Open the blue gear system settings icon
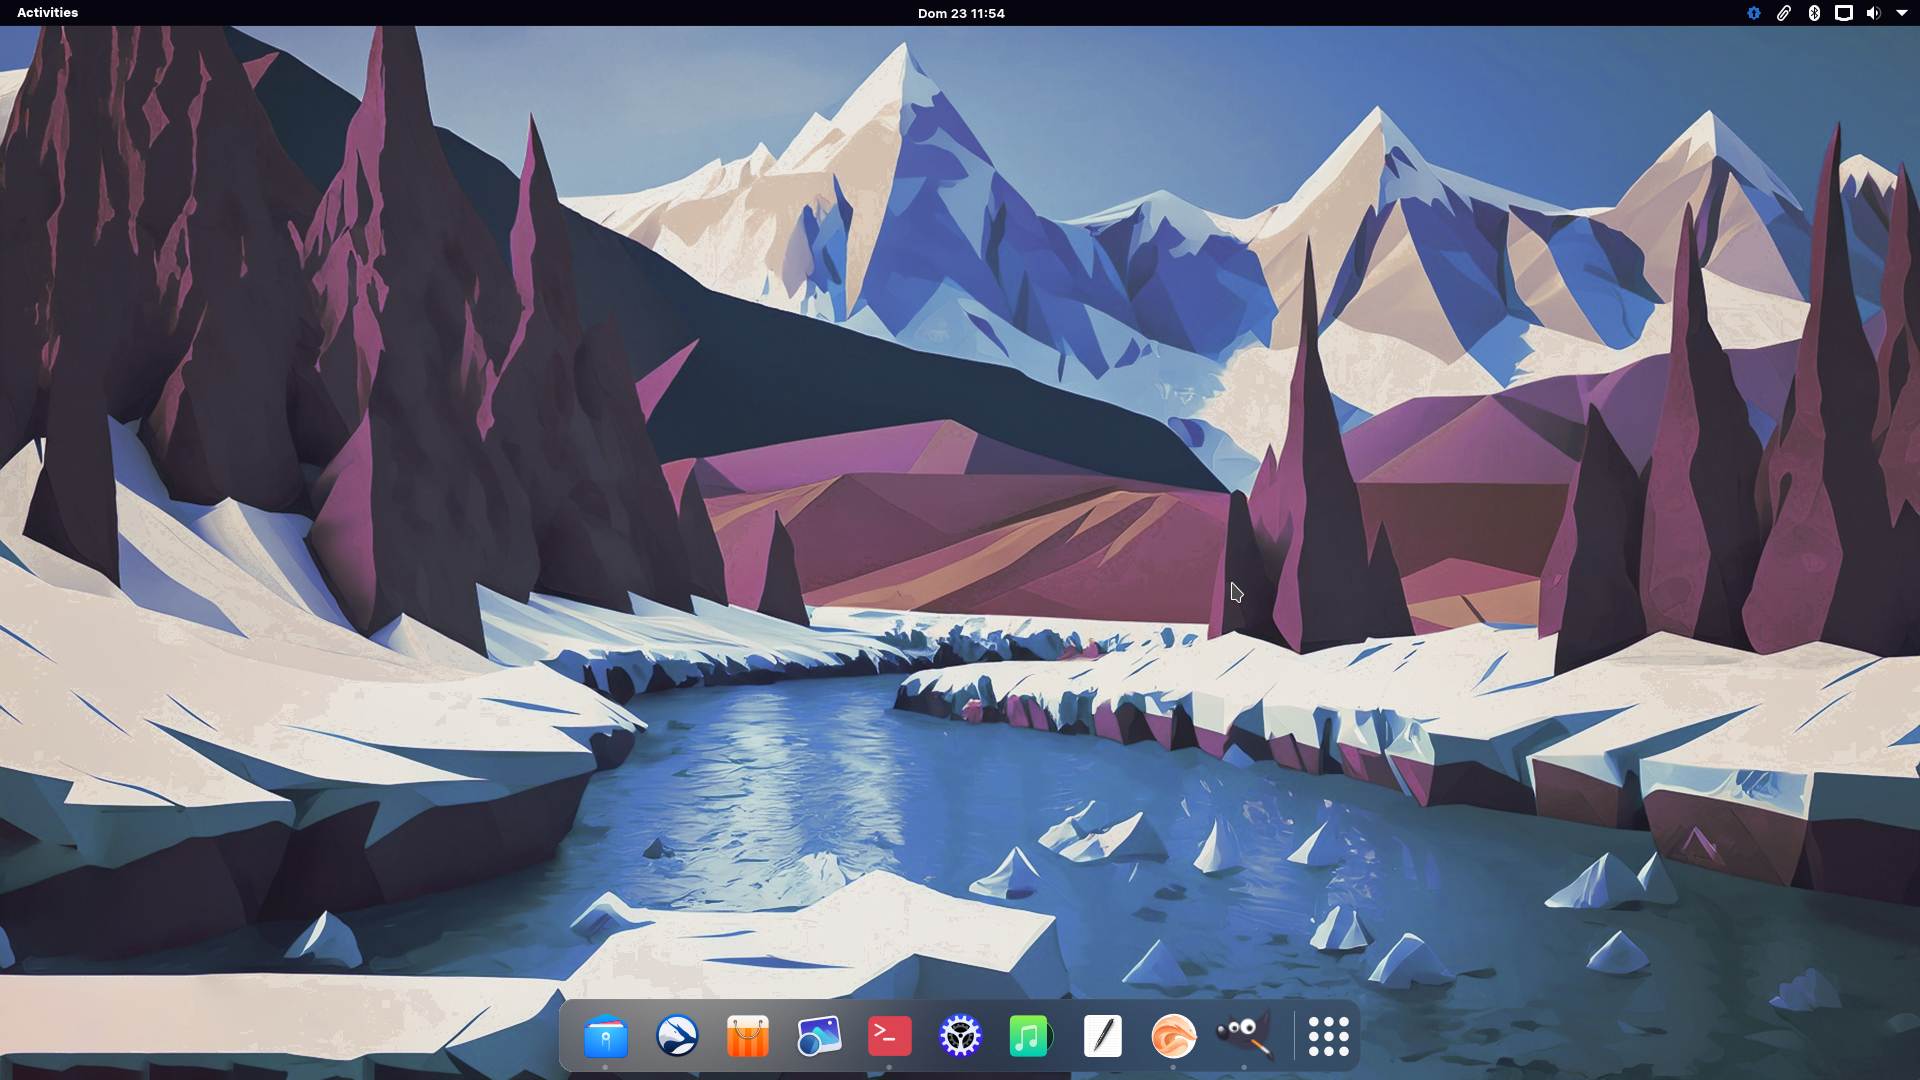This screenshot has width=1920, height=1080. click(x=960, y=1036)
